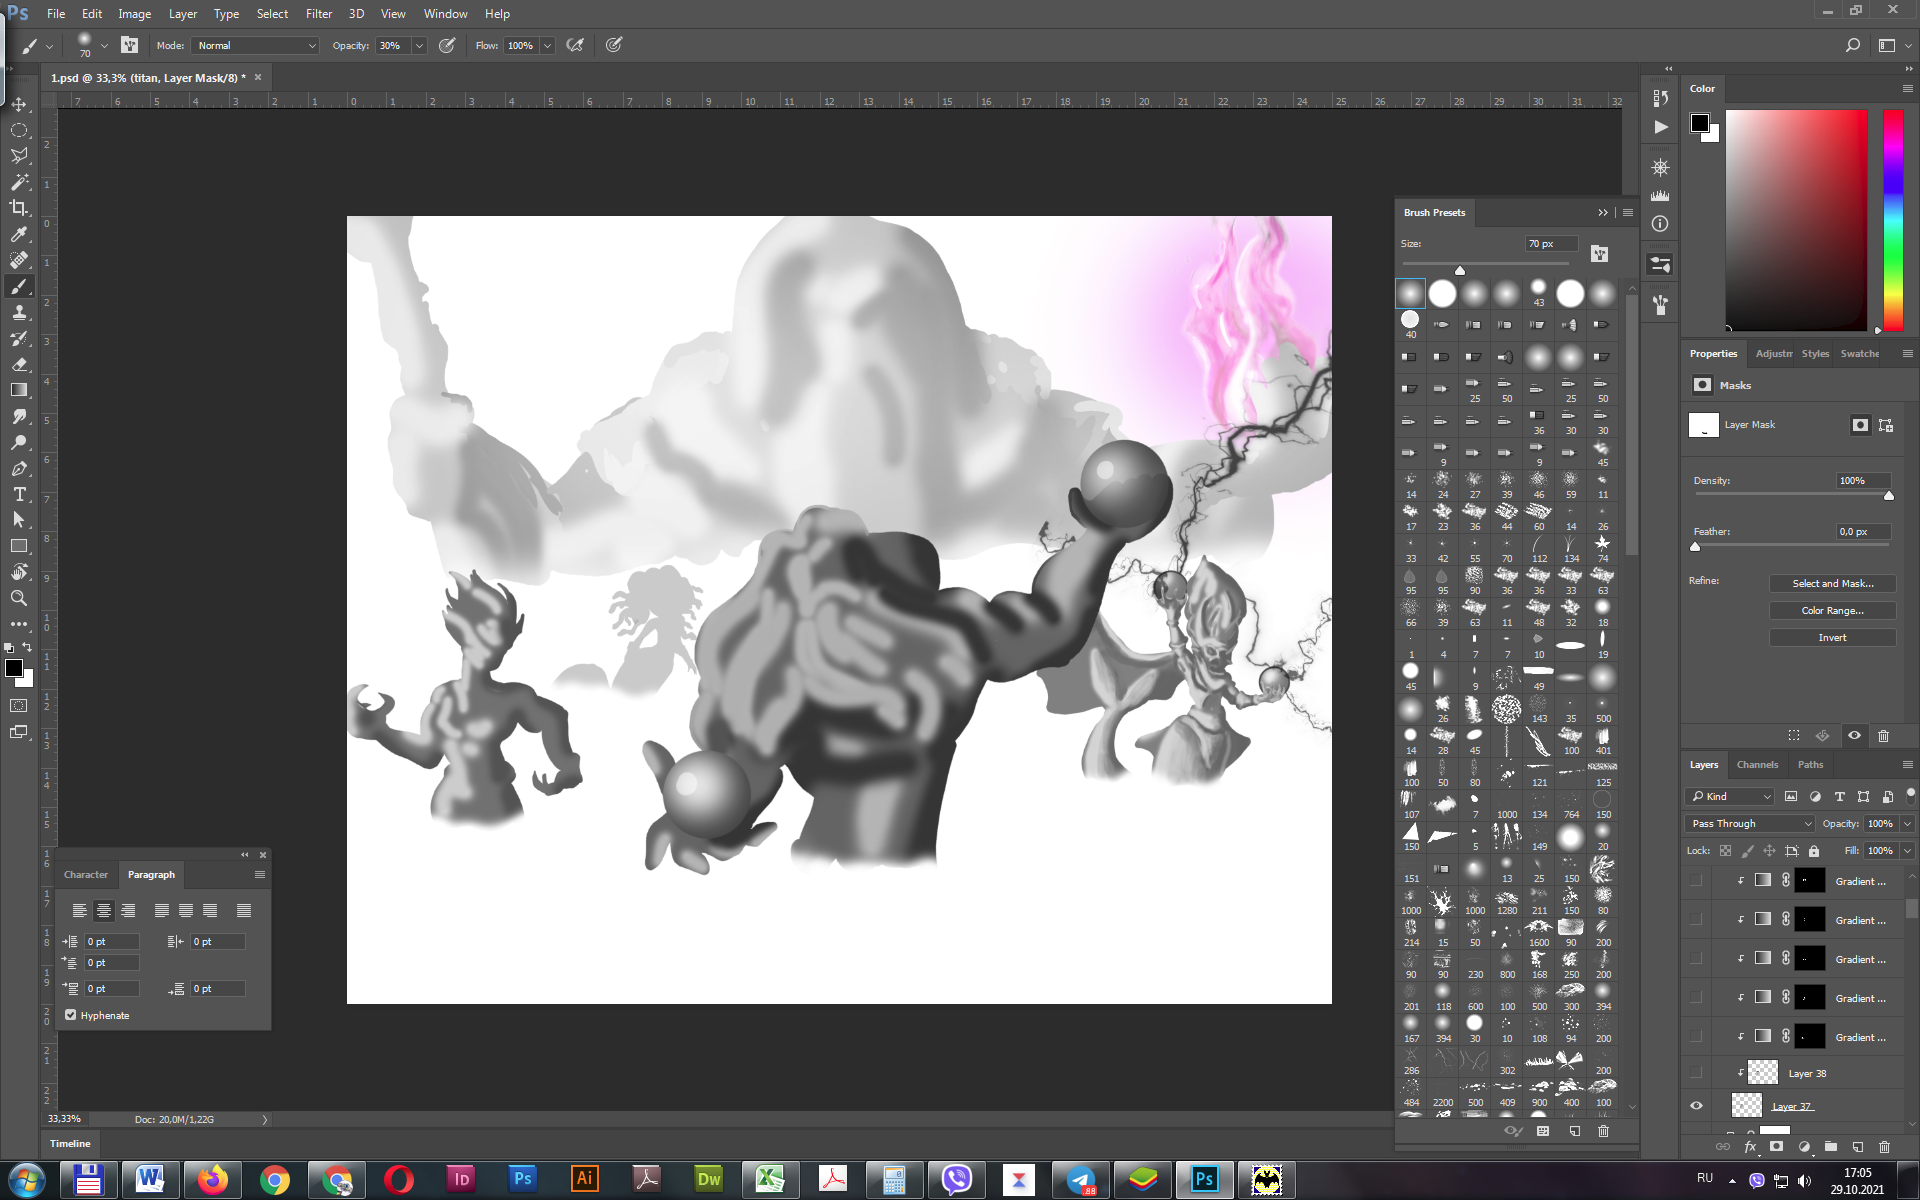
Task: Open the Filter menu
Action: click(319, 14)
